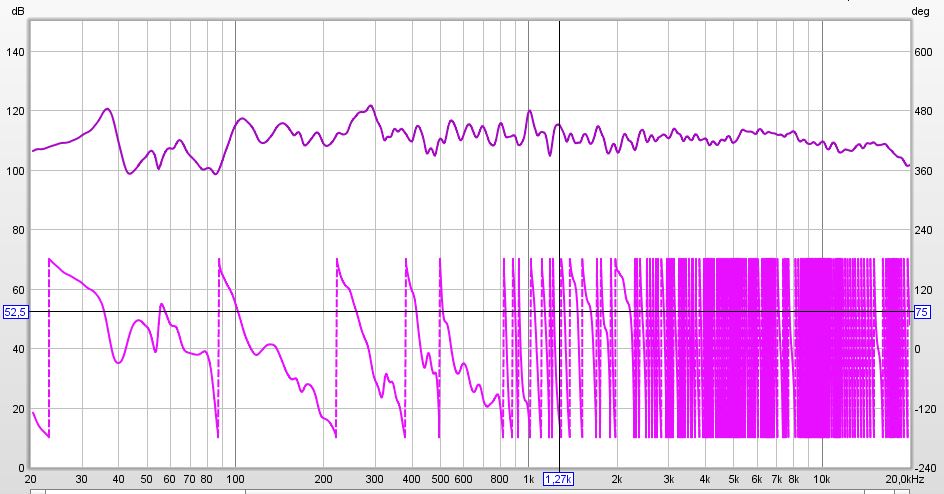Click the deg unit label on right axis

tap(921, 11)
